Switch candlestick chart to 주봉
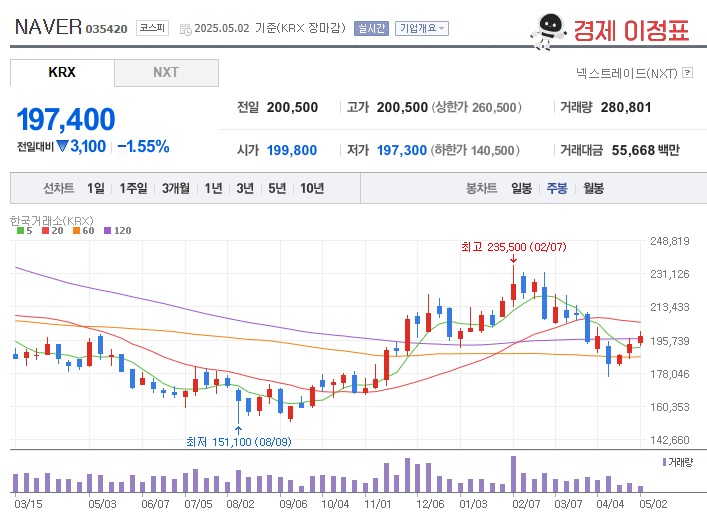 click(557, 188)
